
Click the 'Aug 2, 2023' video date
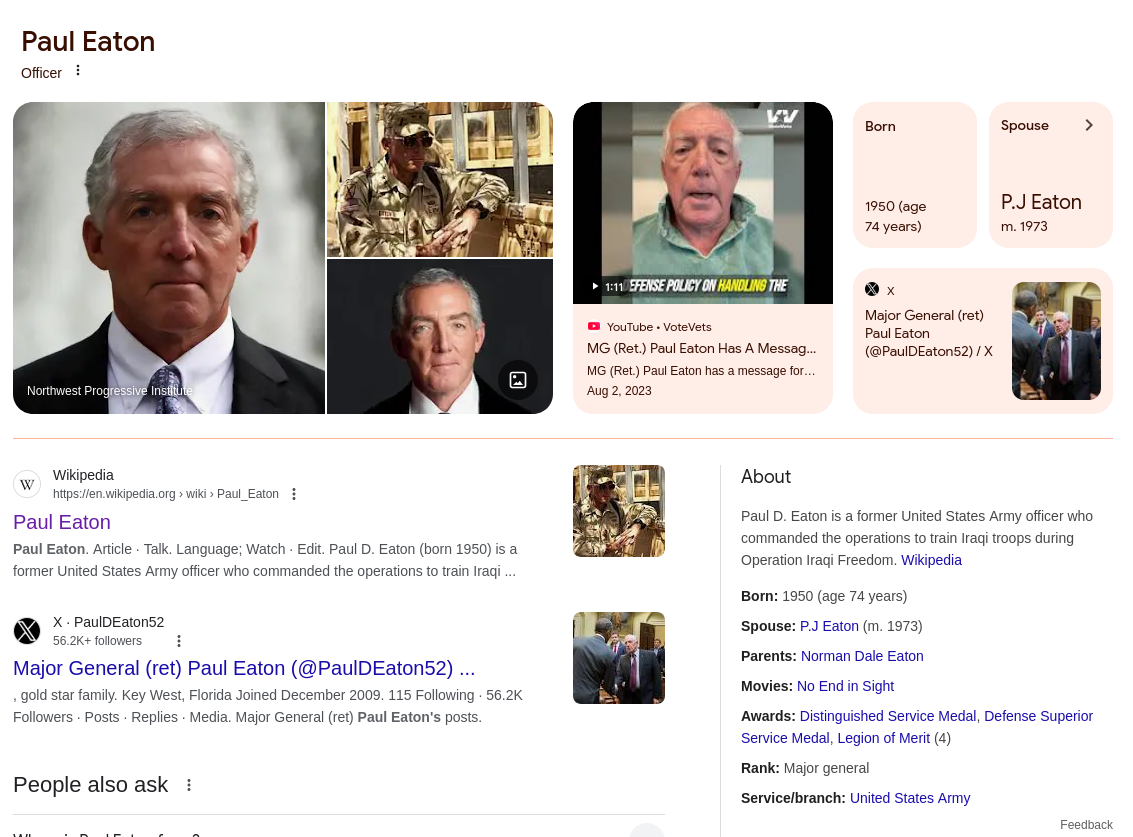click(619, 391)
